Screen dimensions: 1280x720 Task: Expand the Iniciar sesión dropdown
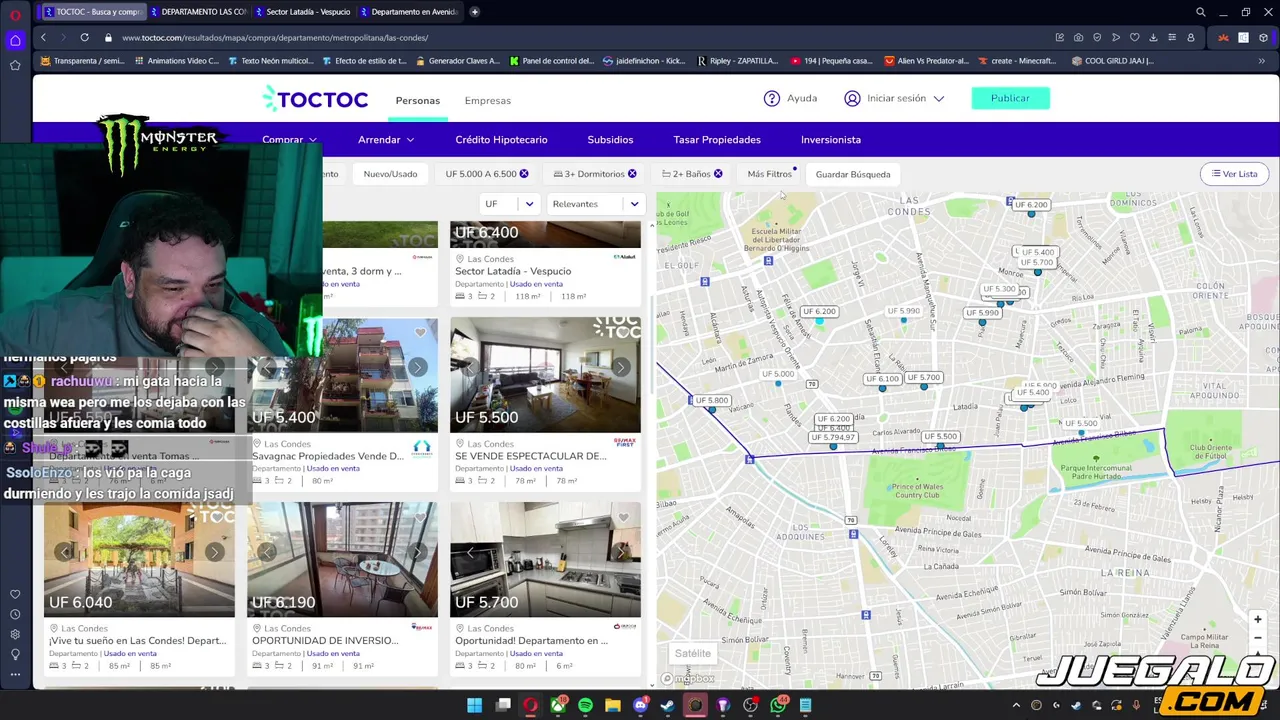pos(939,99)
